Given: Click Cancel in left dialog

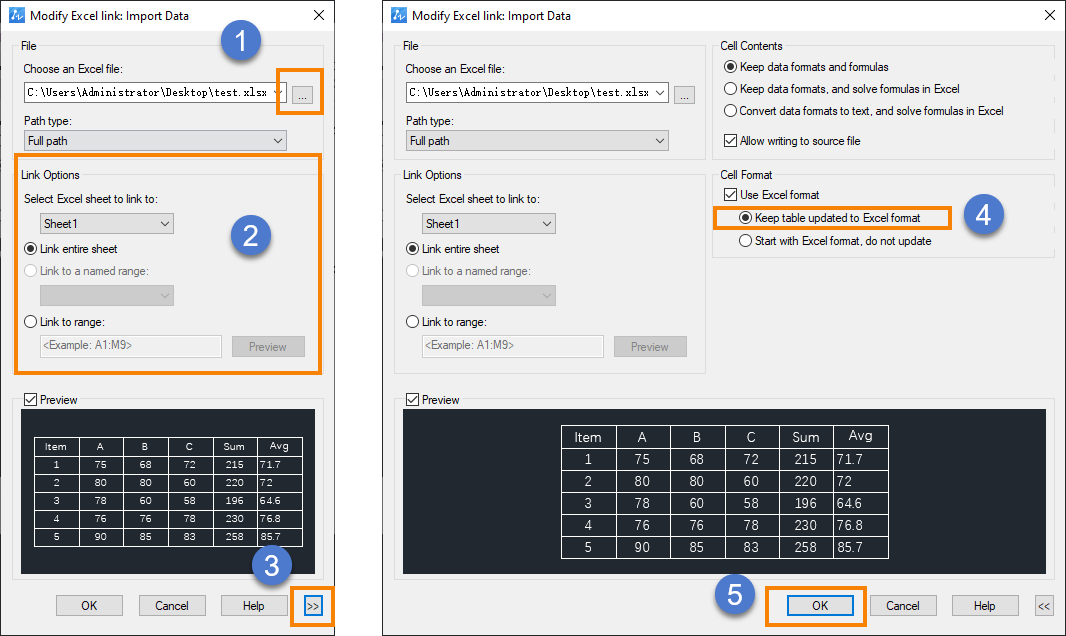Looking at the screenshot, I should pos(172,605).
